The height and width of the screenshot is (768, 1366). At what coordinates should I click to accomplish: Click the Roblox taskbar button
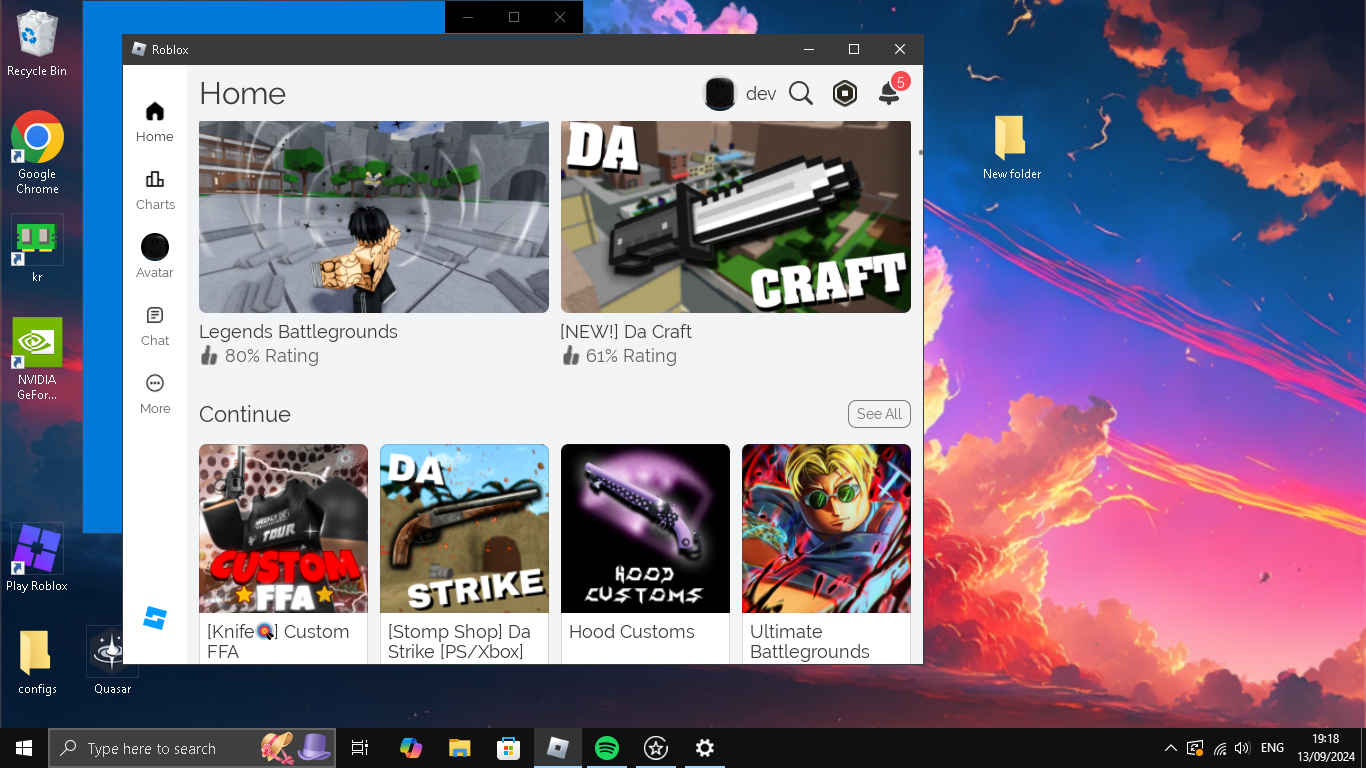(x=557, y=748)
